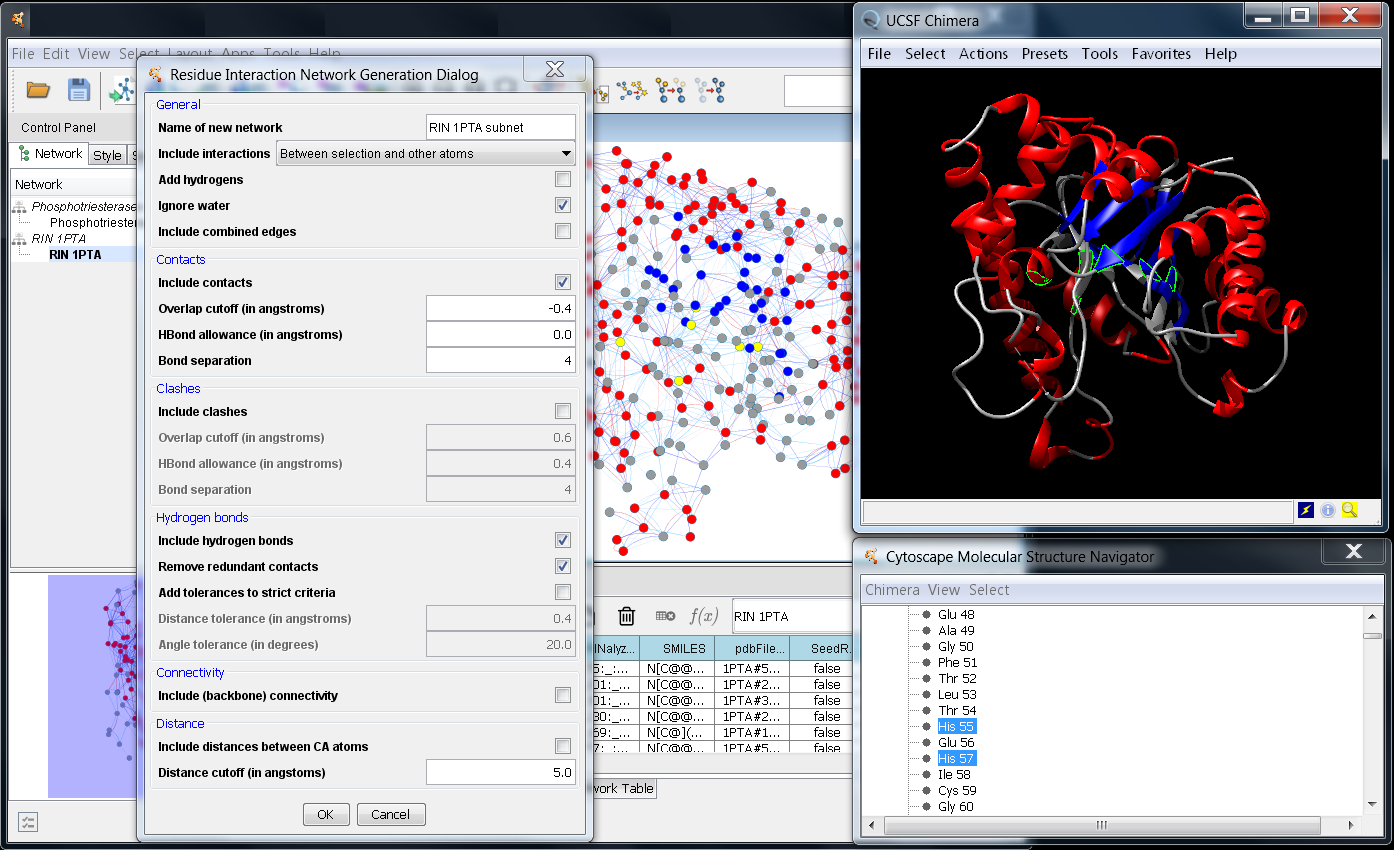
Task: Click the f(x) function builder icon
Action: click(x=704, y=616)
